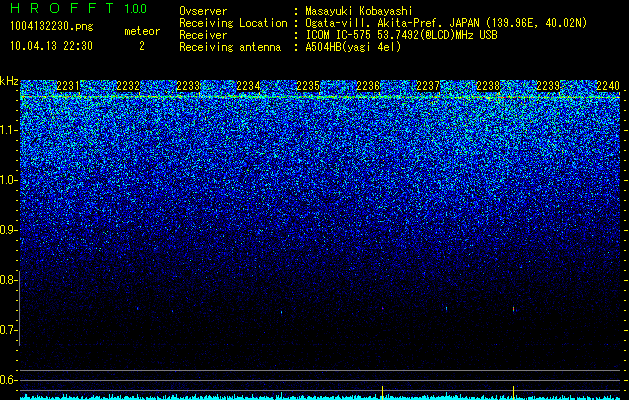Select the 2235 time marker
629x400 pixels.
click(x=308, y=86)
